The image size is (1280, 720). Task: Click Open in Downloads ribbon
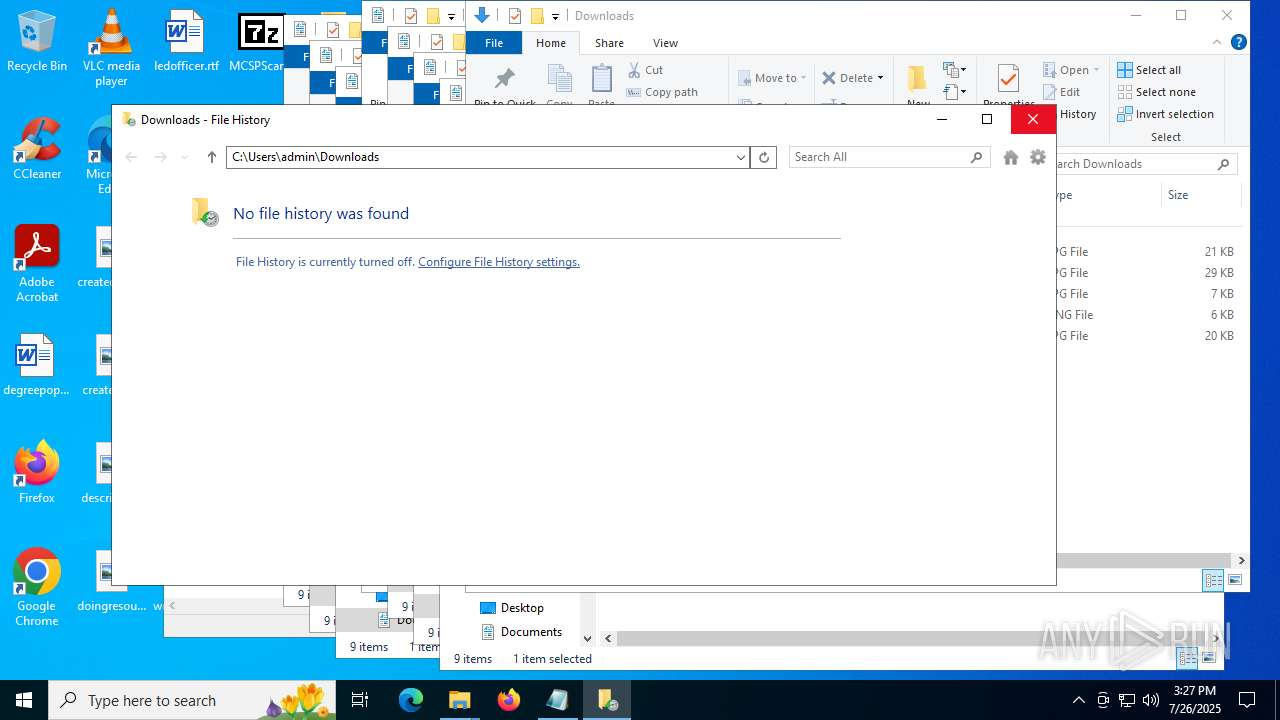[x=1071, y=70]
